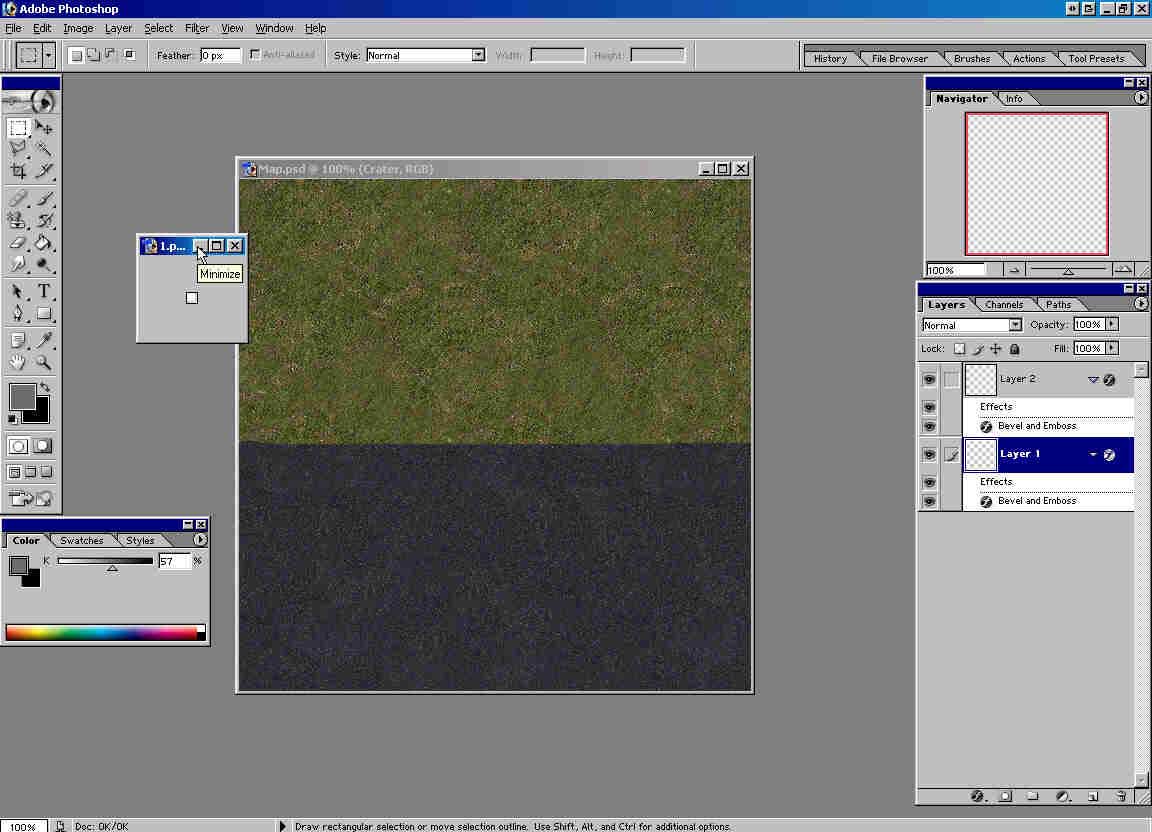The image size is (1152, 832).
Task: Activate the Zoom tool in toolbox
Action: click(x=44, y=363)
